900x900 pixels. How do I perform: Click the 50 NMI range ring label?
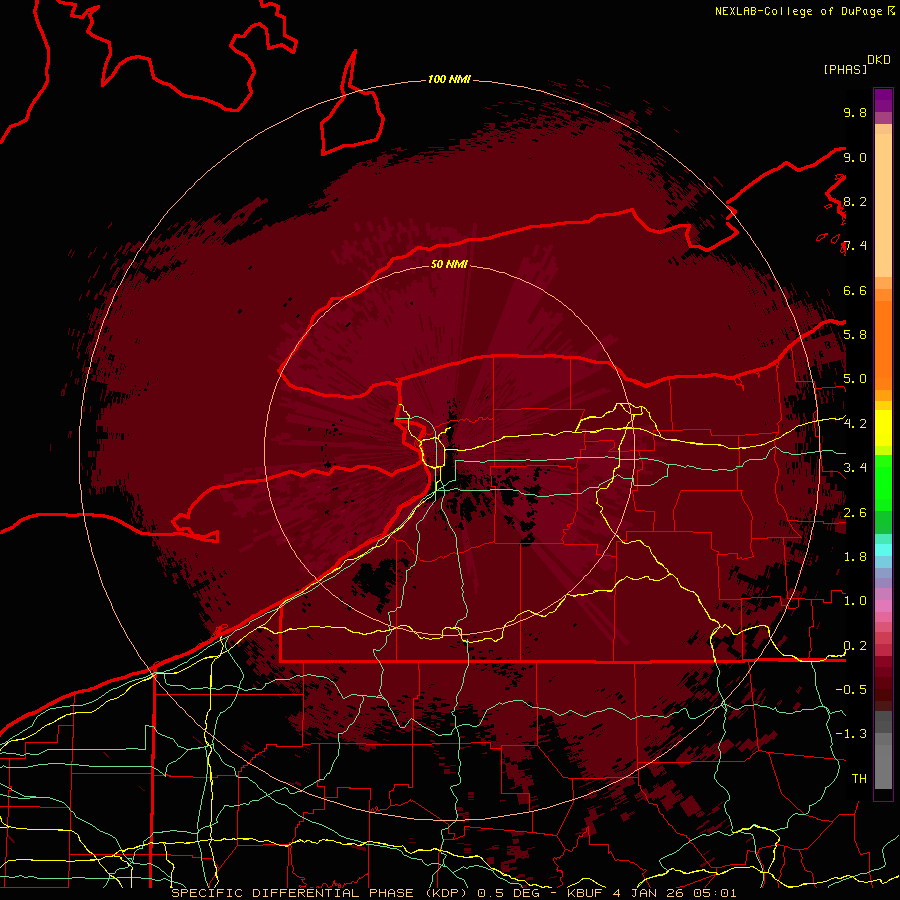click(449, 264)
